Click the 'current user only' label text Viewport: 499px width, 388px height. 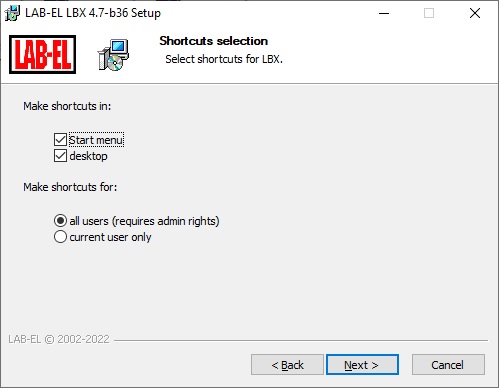[x=110, y=237]
